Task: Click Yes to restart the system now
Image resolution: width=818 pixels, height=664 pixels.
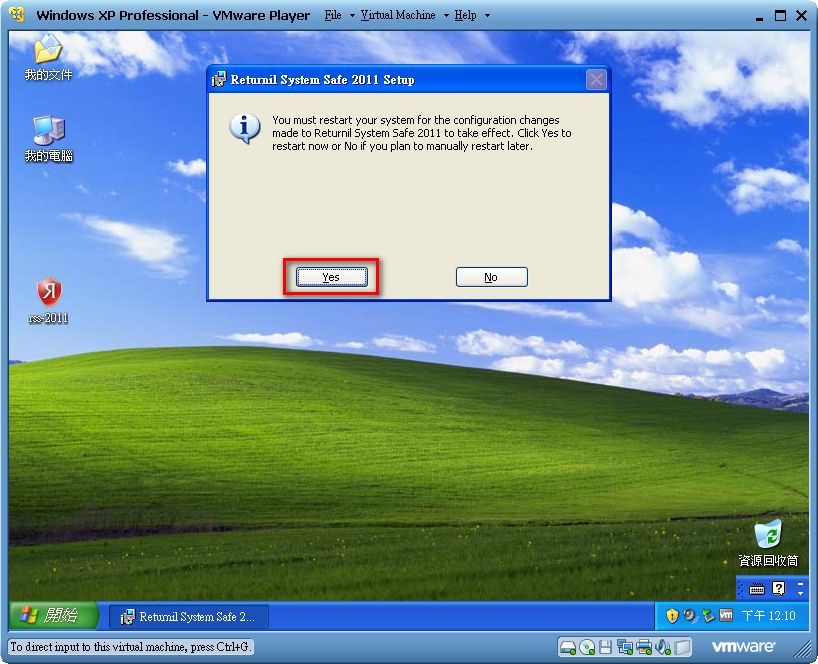Action: tap(332, 277)
